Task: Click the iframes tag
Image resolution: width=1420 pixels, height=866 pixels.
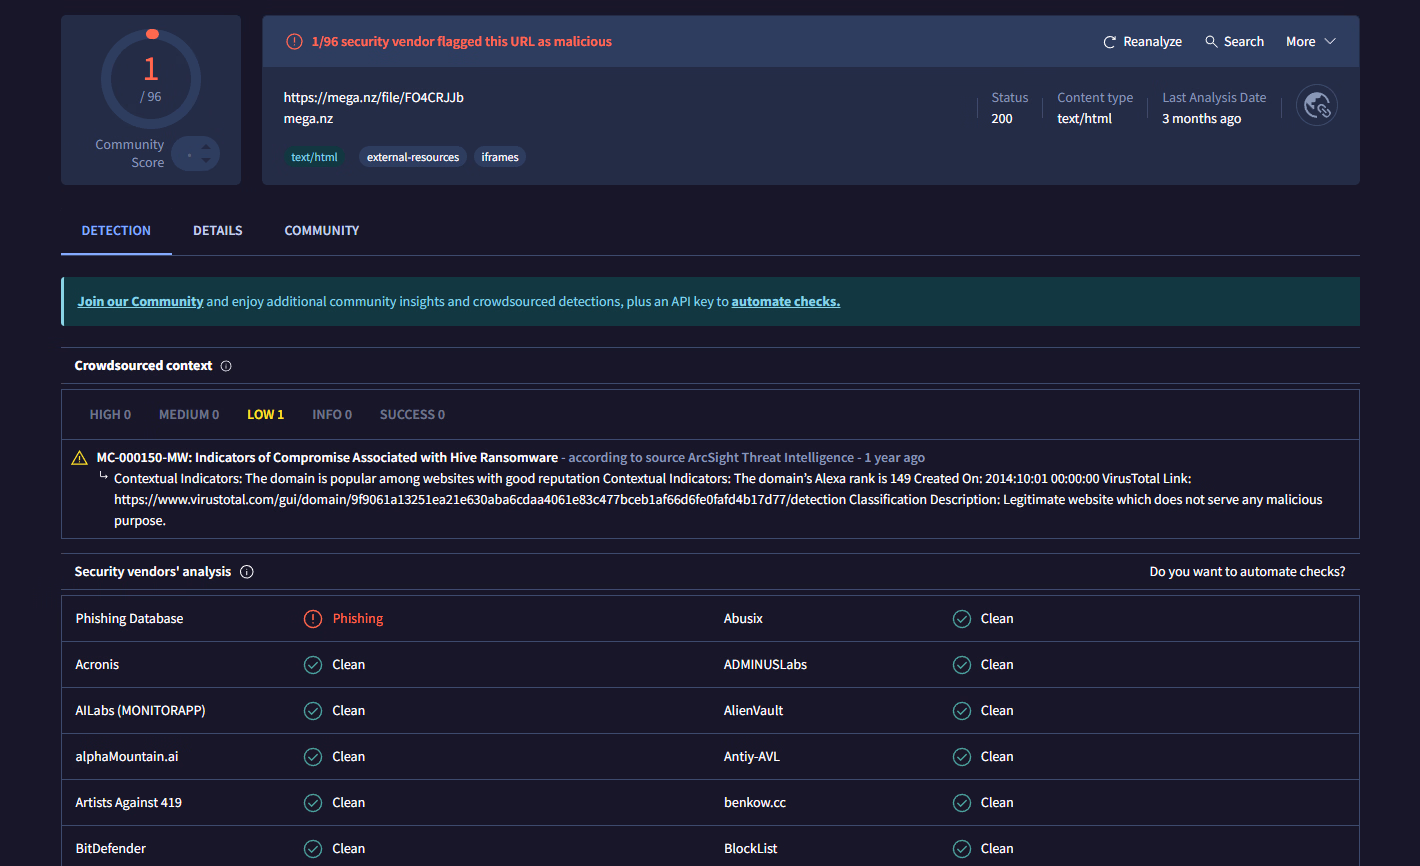Action: pyautogui.click(x=500, y=157)
